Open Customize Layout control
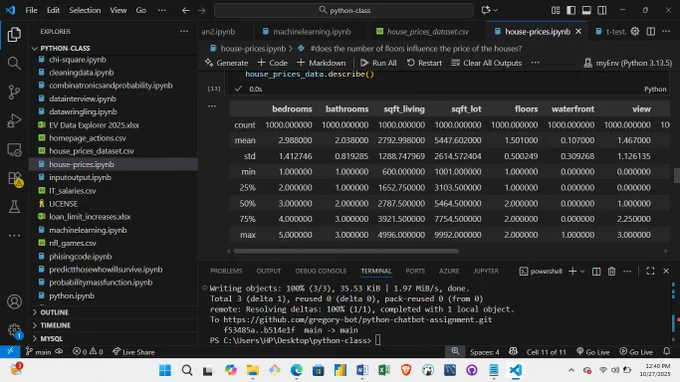680x382 pixels. pyautogui.click(x=556, y=10)
